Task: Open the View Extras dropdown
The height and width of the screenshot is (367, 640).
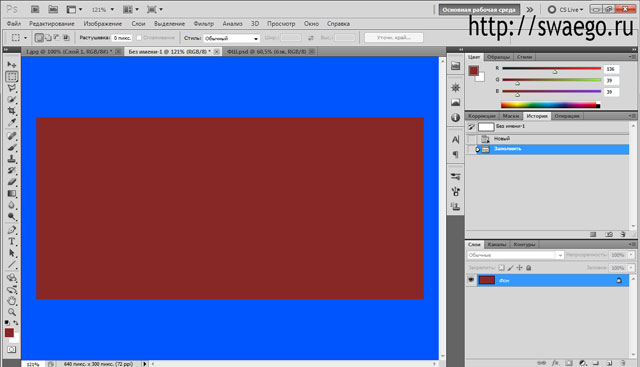Action: (74, 9)
